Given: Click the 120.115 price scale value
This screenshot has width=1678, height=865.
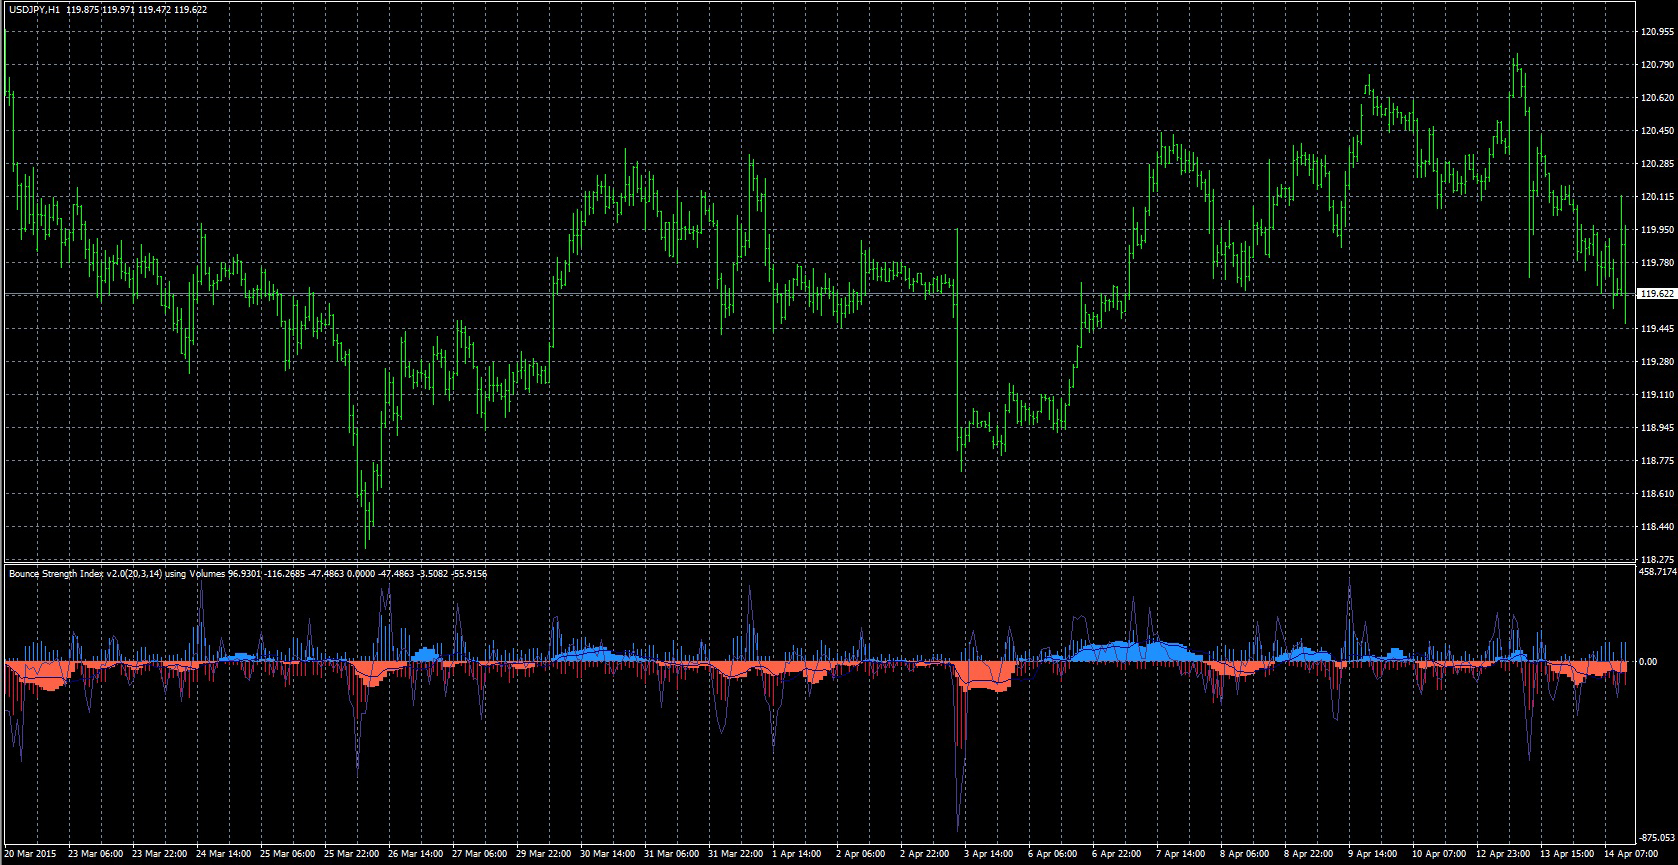Looking at the screenshot, I should tap(1656, 197).
